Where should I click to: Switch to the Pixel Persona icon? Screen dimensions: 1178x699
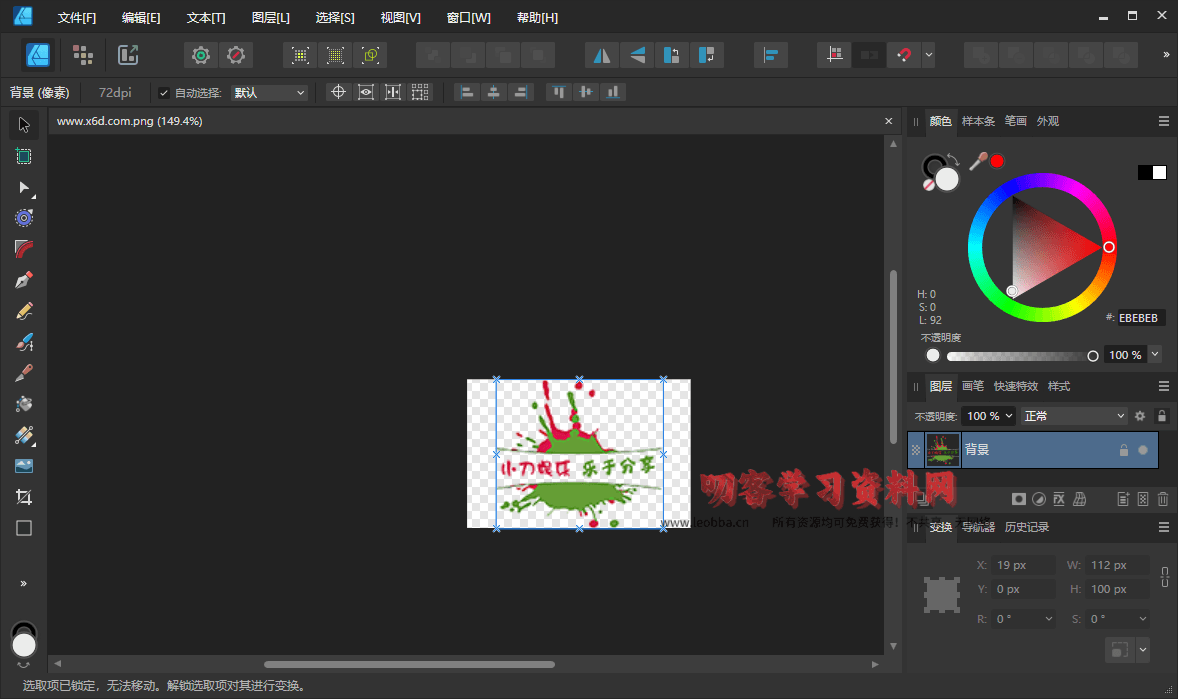(x=83, y=55)
